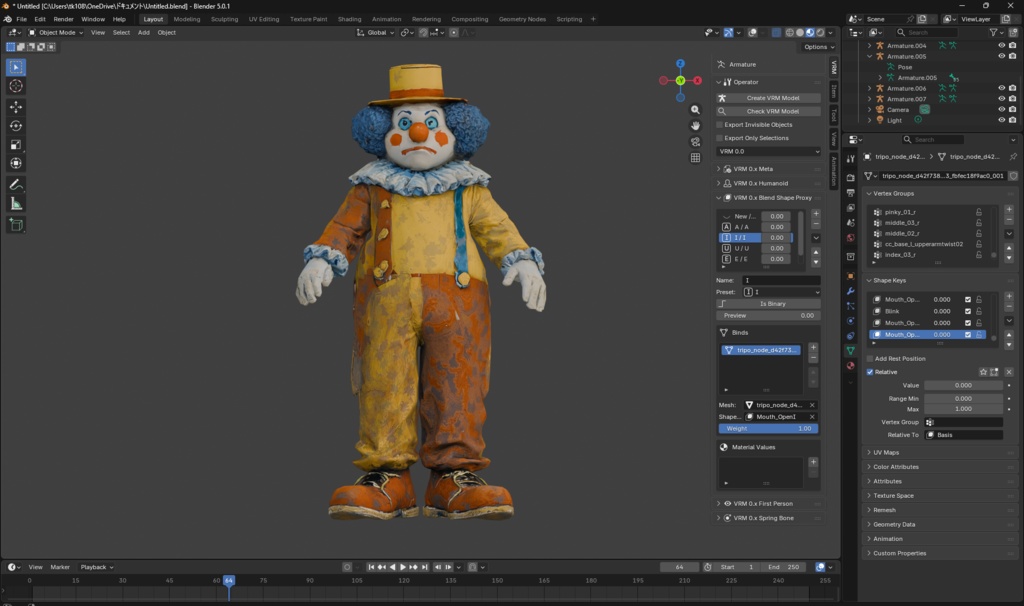The width and height of the screenshot is (1024, 606).
Task: Open the Render menu
Action: (x=63, y=19)
